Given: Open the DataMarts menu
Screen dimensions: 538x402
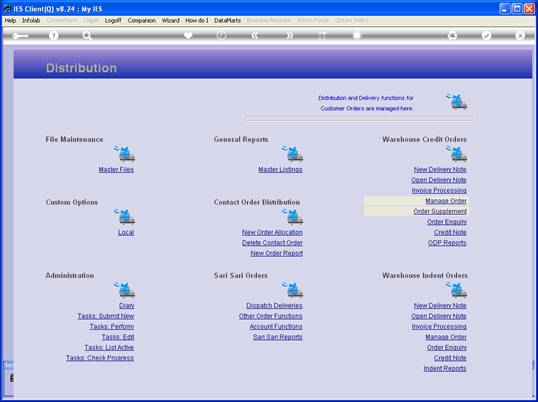Looking at the screenshot, I should [227, 21].
